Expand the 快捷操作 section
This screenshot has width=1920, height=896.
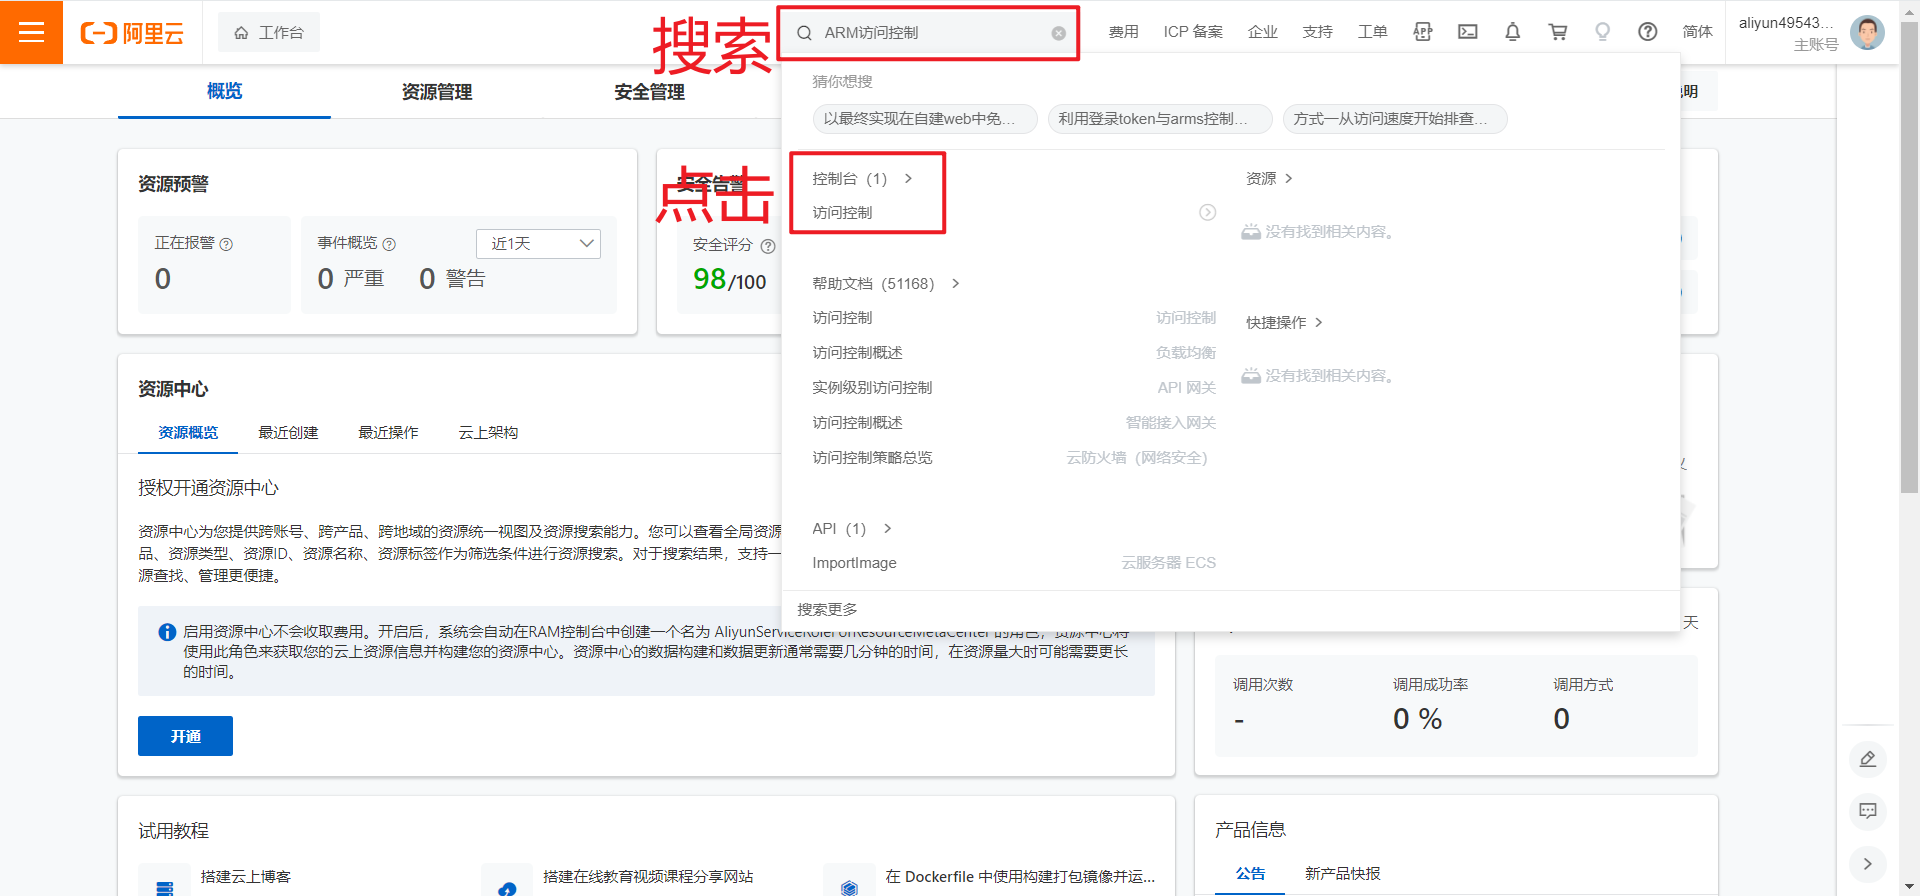(1284, 323)
